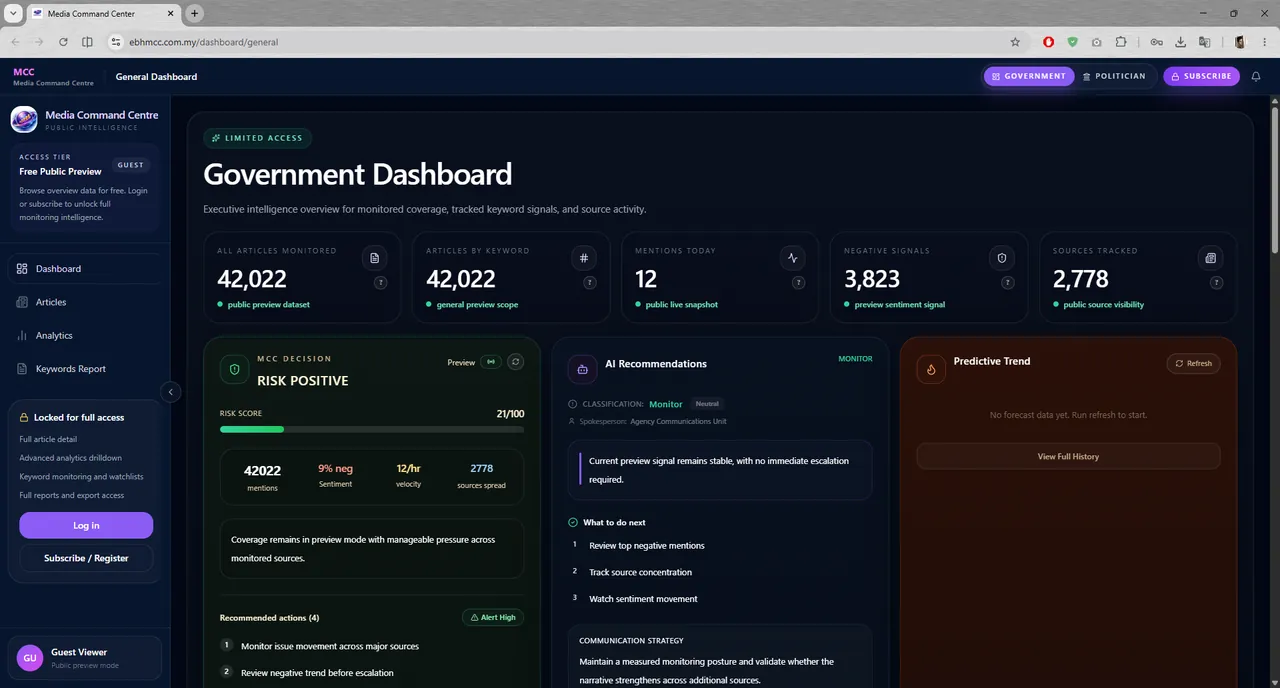The height and width of the screenshot is (688, 1280).
Task: Click the risk score progress bar
Action: pos(372,429)
